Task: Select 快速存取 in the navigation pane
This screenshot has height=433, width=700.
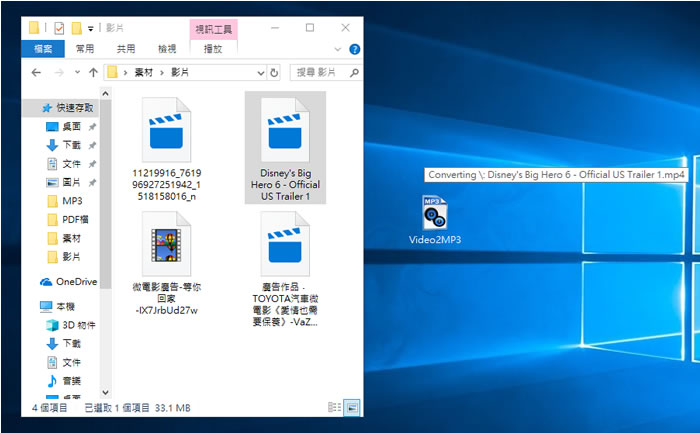Action: point(60,108)
